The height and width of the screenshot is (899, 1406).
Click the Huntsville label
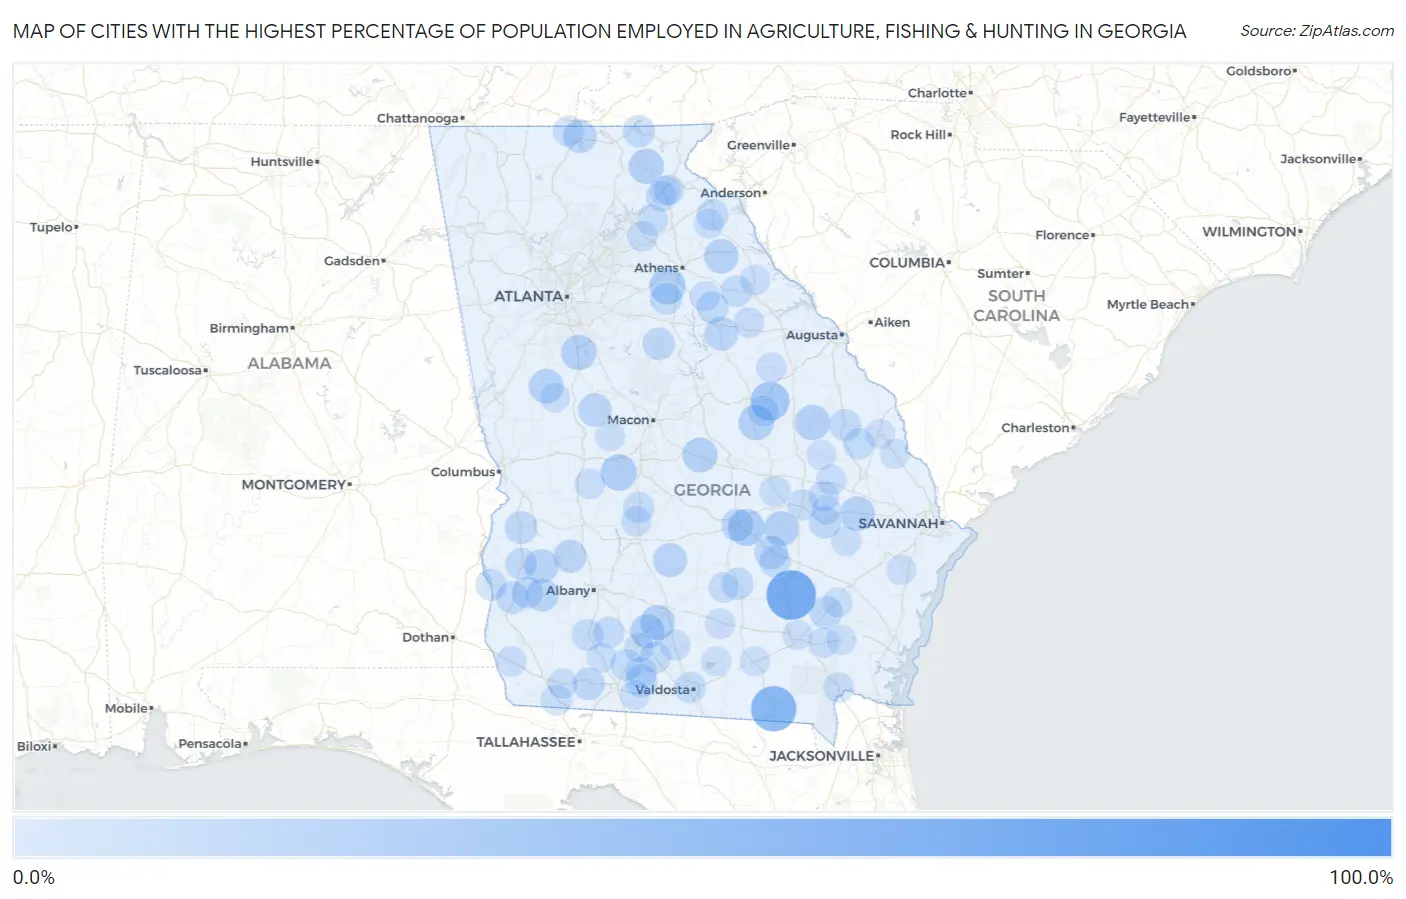[282, 162]
